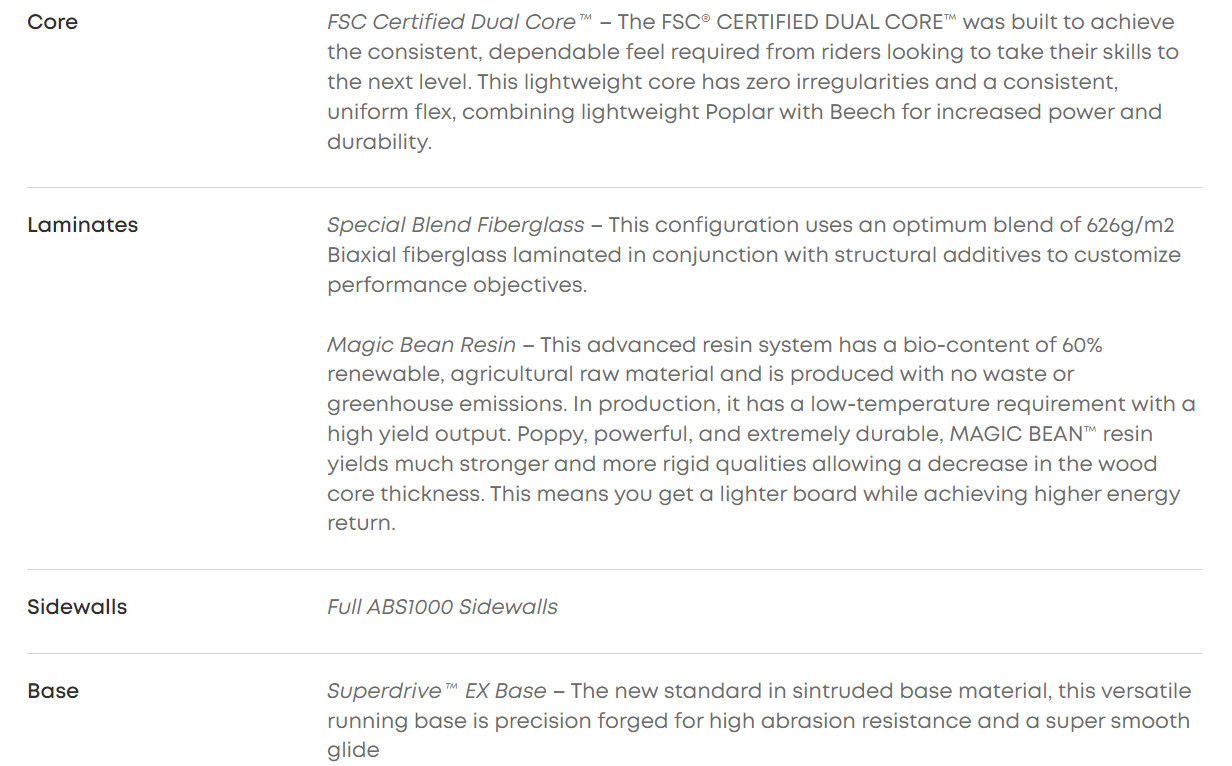Viewport: 1232px width, 766px height.
Task: Select the Special Blend Fiberglass italic heading
Action: (461, 225)
